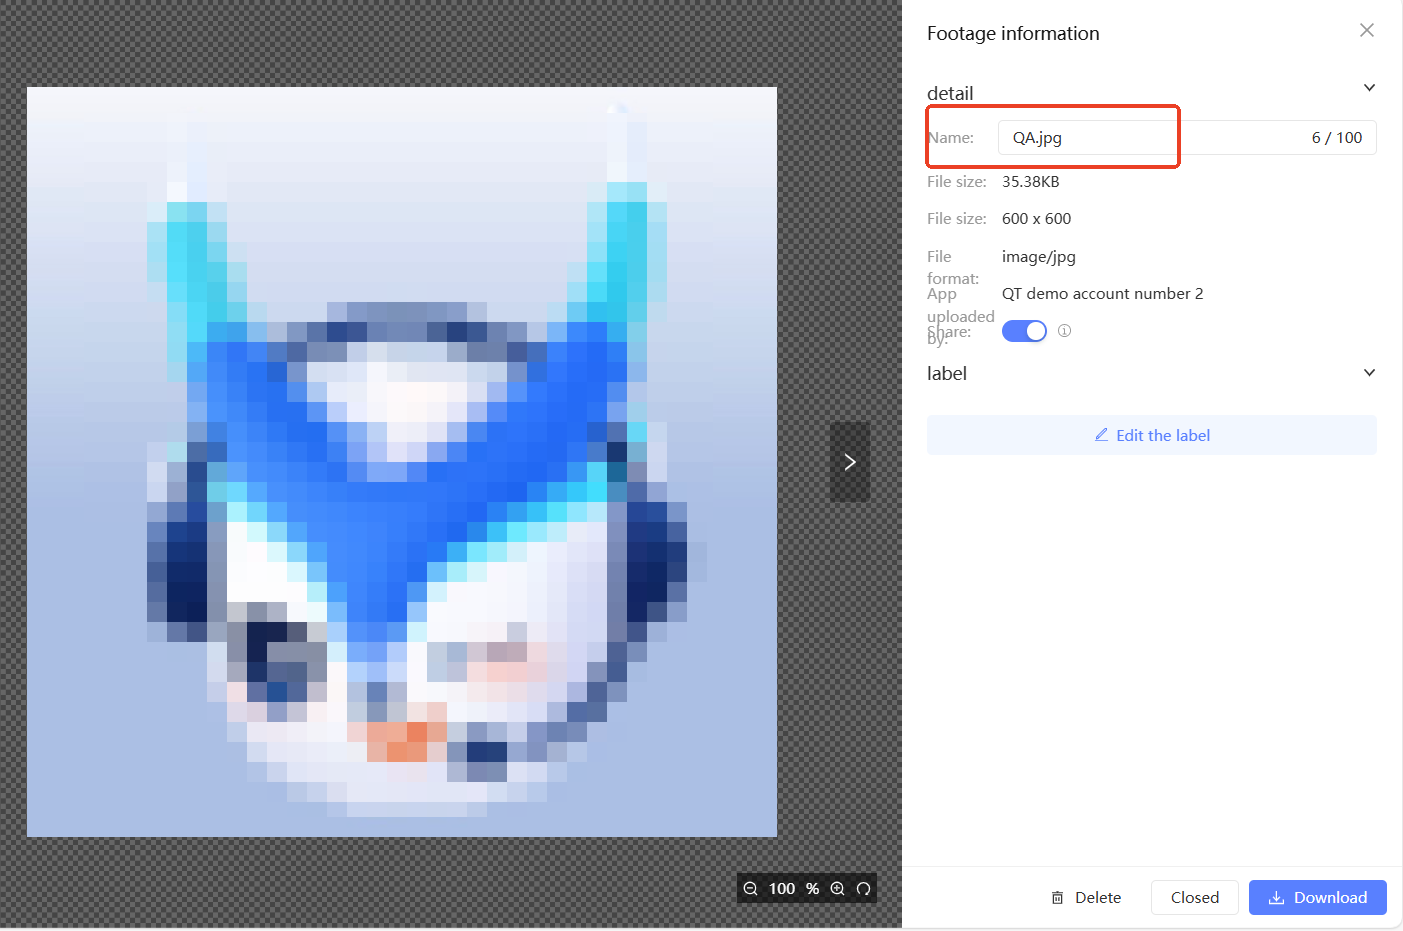Collapse the detail section chevron
This screenshot has height=931, width=1403.
point(1369,88)
